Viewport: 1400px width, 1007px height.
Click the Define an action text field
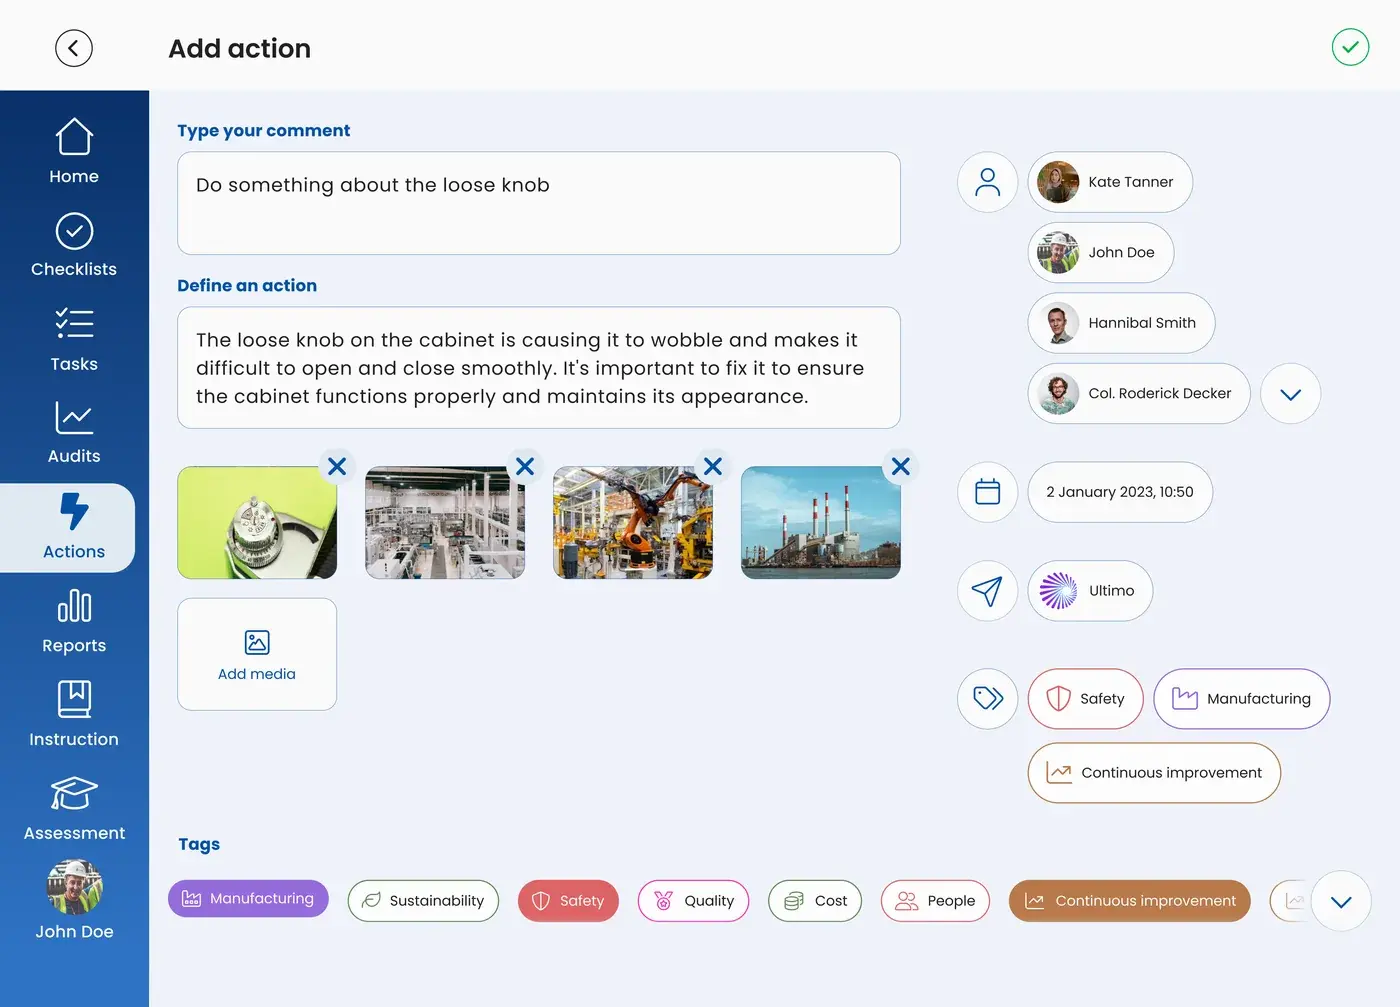(539, 368)
